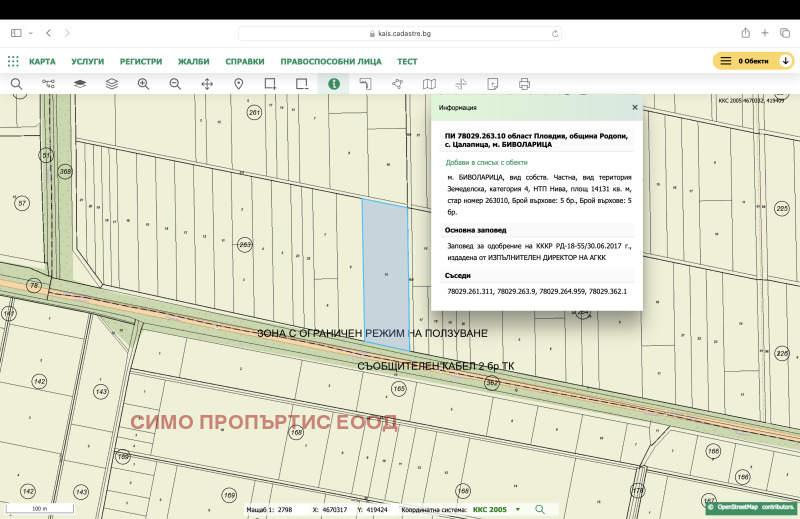800x519 pixels.
Task: Click the zoom out magnifier tool
Action: [175, 84]
